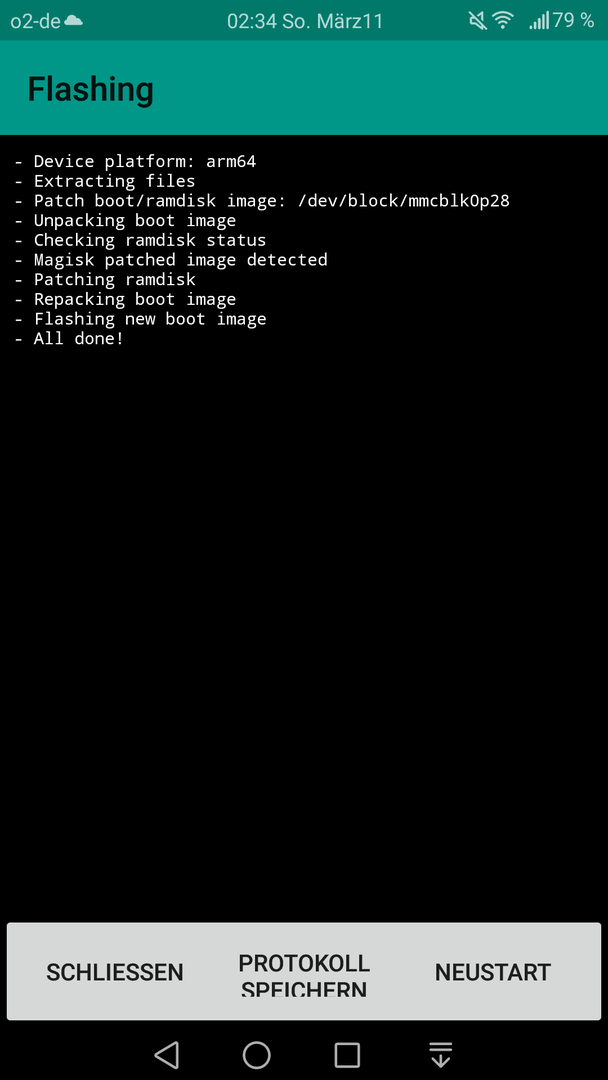Tap the SCHLIESSEN button
Screen dimensions: 608x1080
115,972
